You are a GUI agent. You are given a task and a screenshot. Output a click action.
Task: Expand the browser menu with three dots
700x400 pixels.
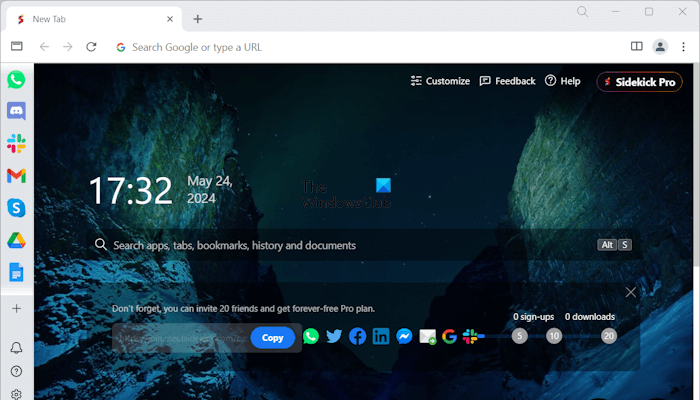click(x=684, y=46)
